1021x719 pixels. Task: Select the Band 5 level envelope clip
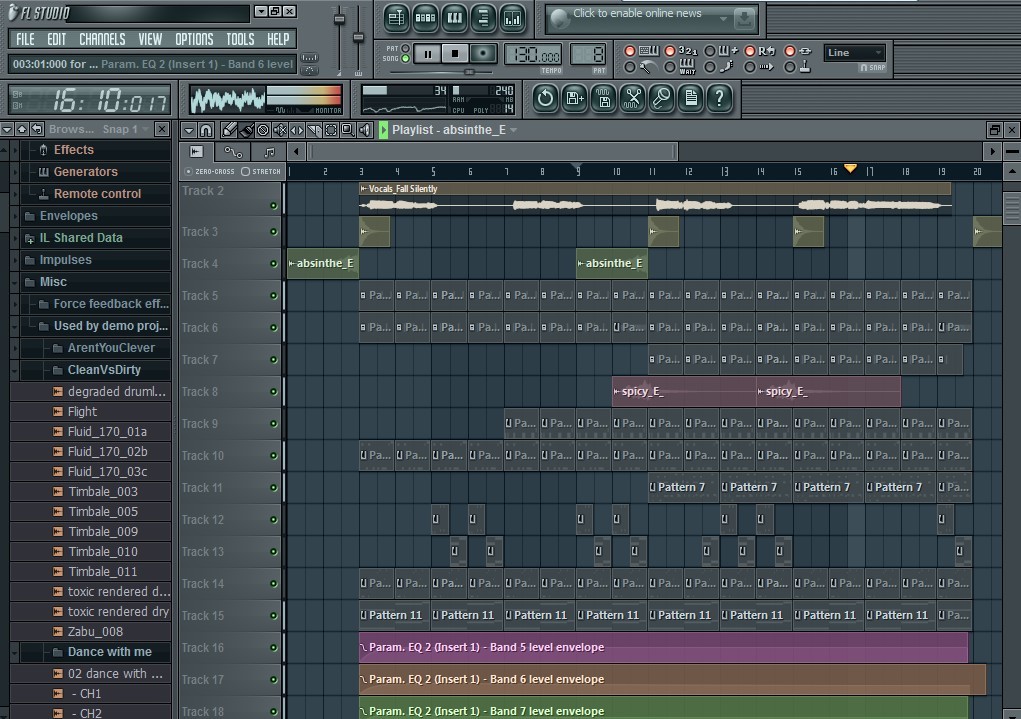663,647
